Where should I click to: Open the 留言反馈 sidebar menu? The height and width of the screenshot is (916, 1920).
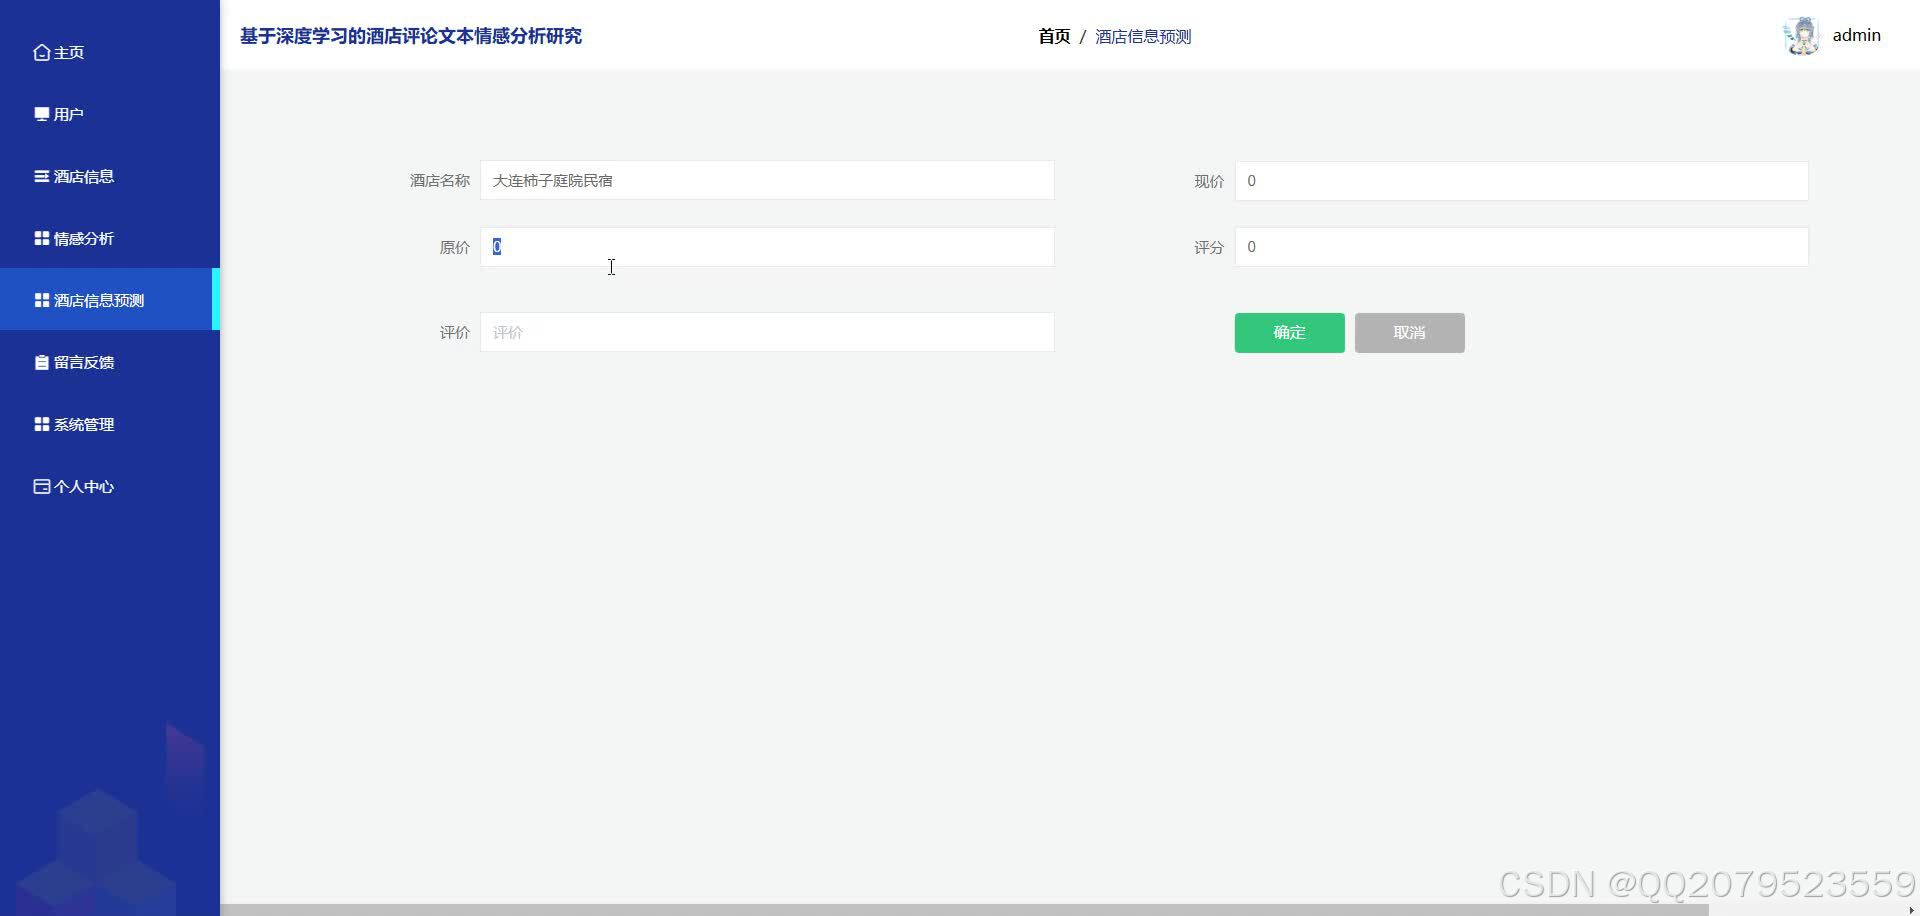[x=110, y=362]
